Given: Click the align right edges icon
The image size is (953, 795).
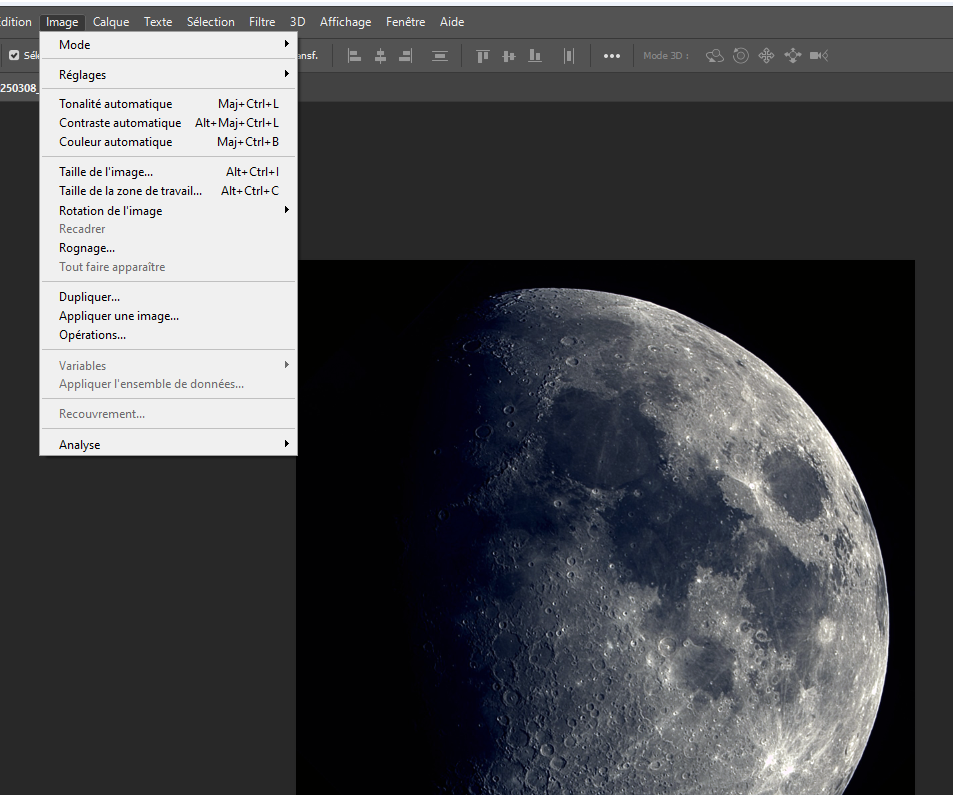Looking at the screenshot, I should [405, 56].
